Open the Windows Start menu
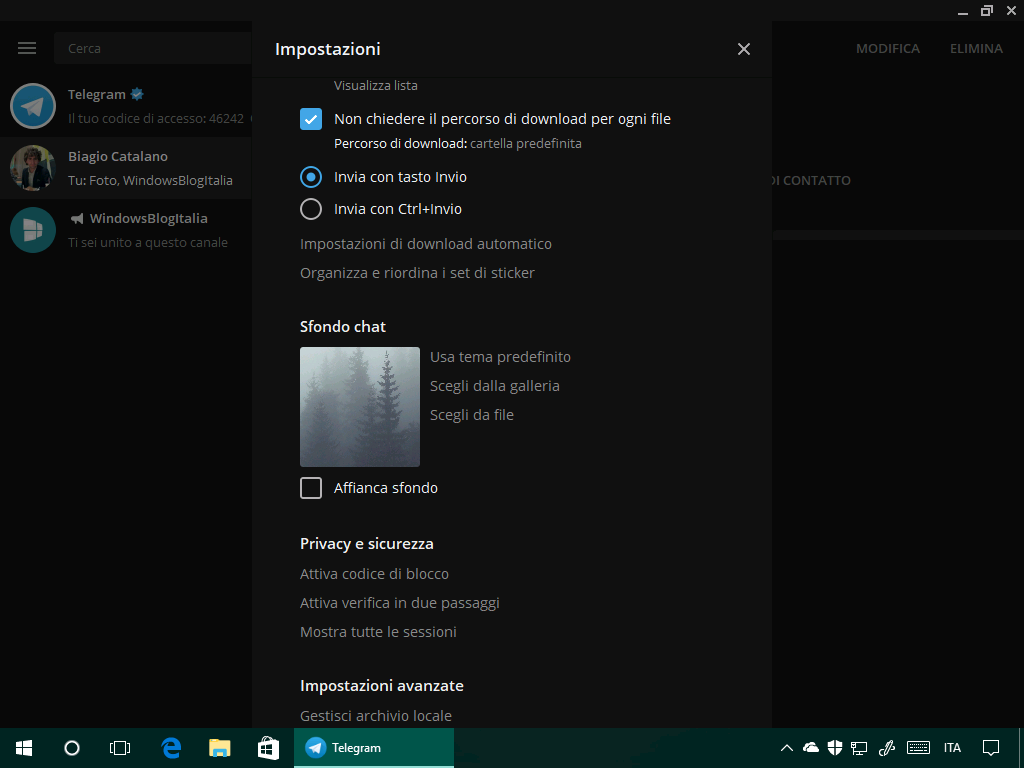 pos(24,748)
